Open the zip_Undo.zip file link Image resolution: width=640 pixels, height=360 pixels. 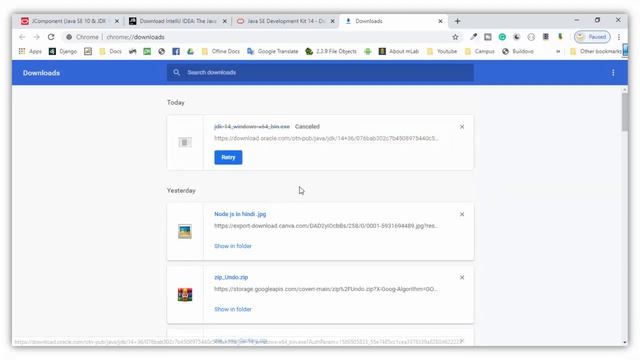coord(231,277)
